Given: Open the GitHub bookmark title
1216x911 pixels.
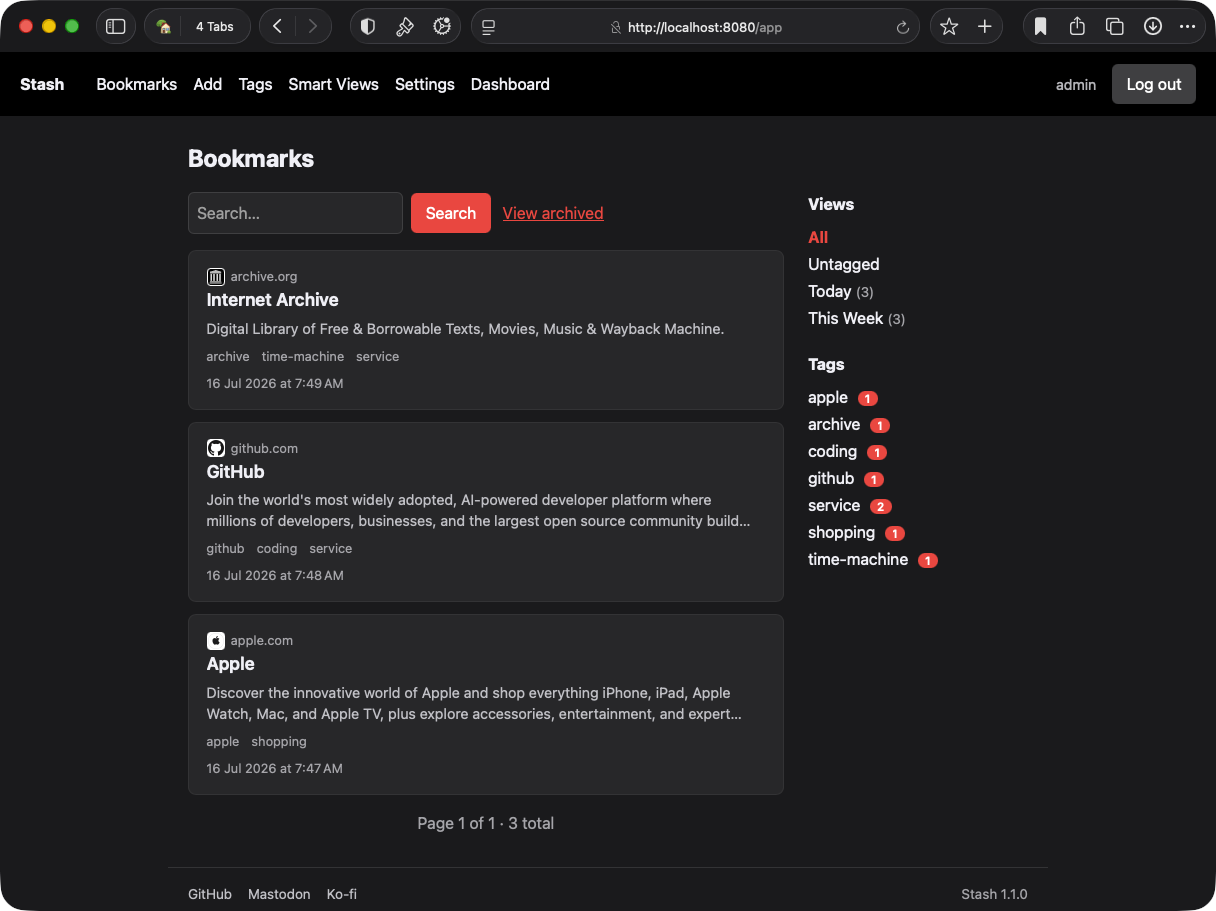Looking at the screenshot, I should (x=235, y=472).
